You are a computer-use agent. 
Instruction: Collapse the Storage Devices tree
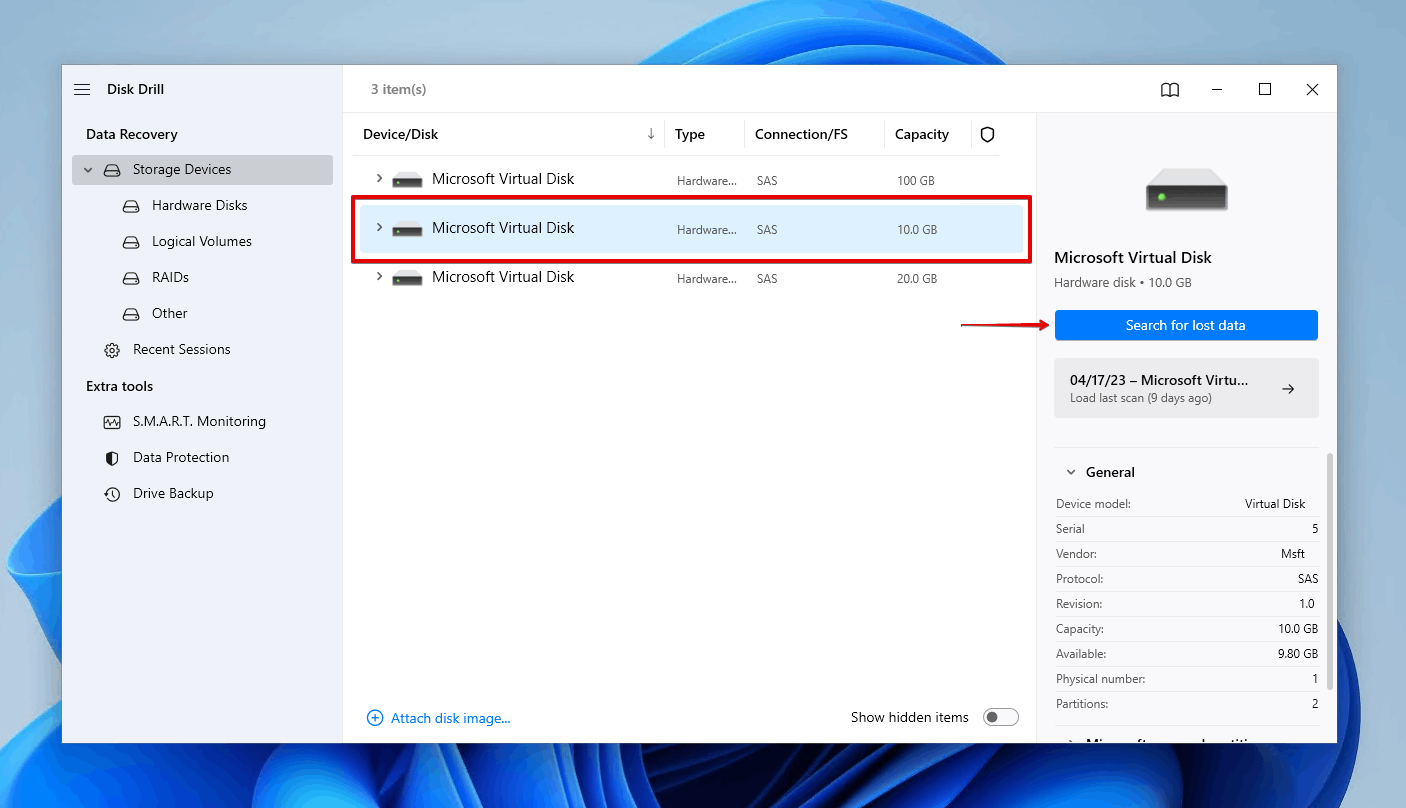coord(88,170)
